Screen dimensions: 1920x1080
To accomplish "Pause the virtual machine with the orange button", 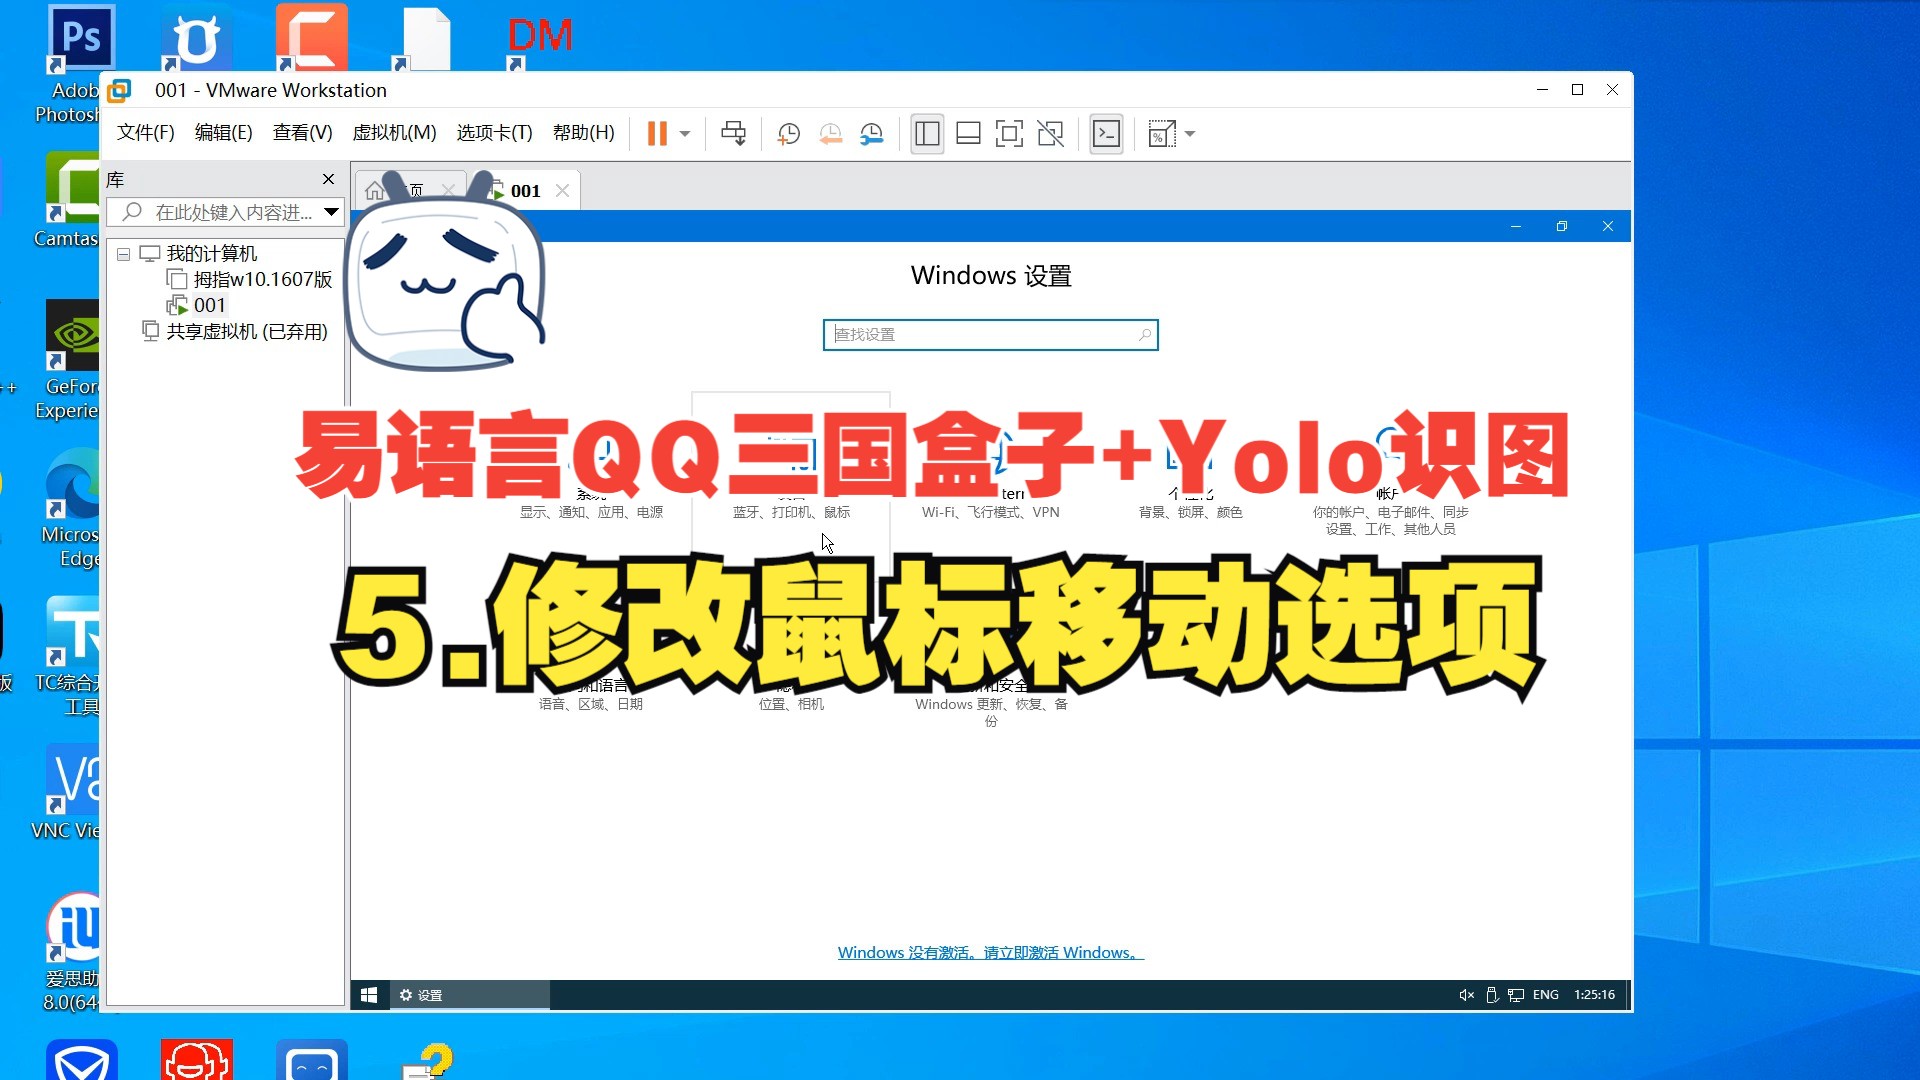I will (x=656, y=133).
